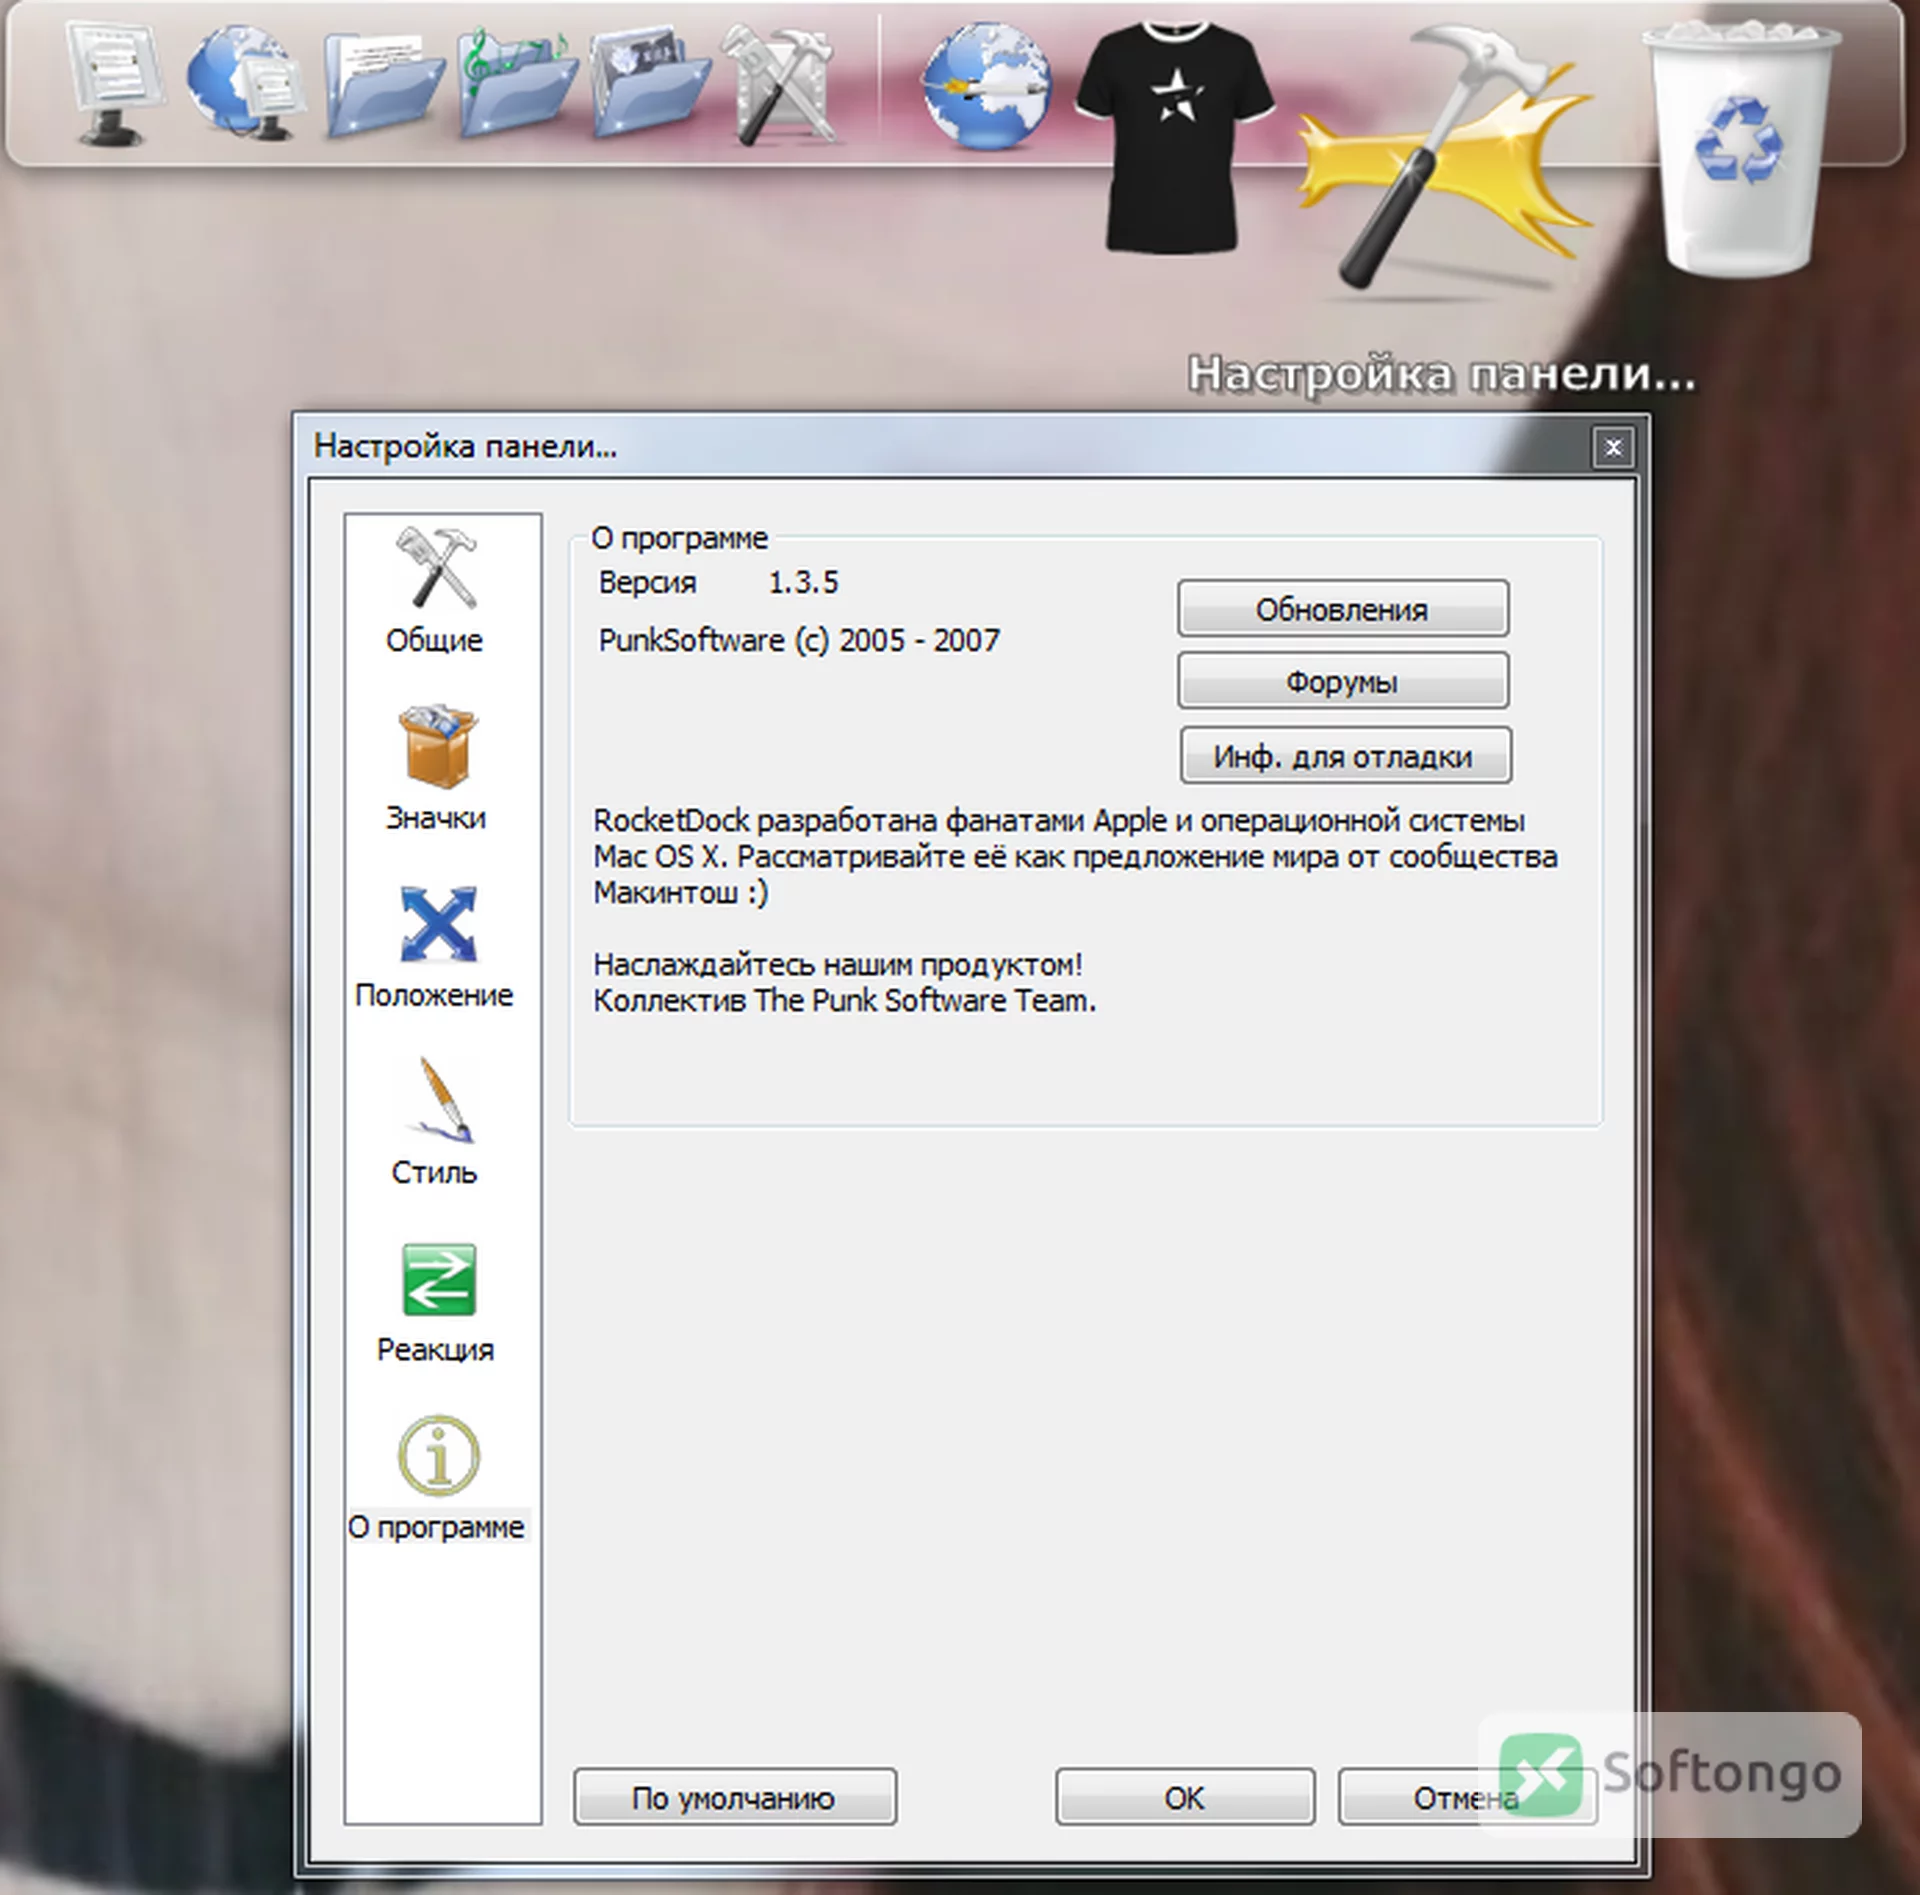Image resolution: width=1920 pixels, height=1895 pixels.
Task: Select the О программе section
Action: pos(436,1479)
